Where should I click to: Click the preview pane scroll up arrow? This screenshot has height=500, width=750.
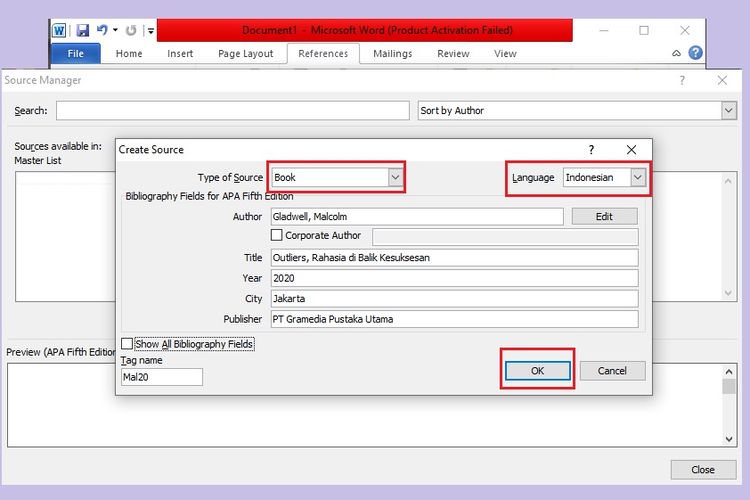point(728,372)
